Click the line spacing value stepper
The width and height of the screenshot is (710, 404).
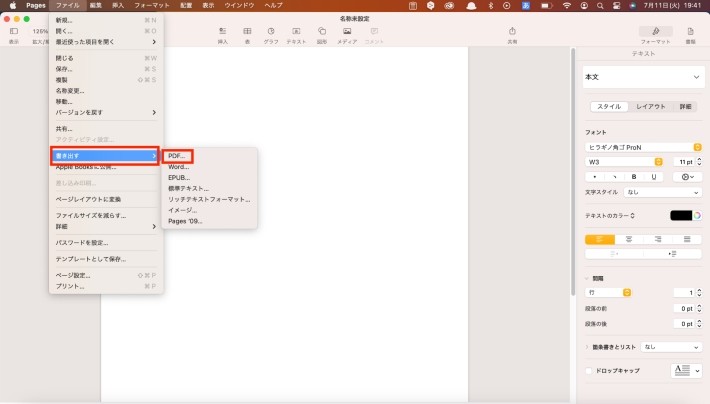(x=700, y=293)
